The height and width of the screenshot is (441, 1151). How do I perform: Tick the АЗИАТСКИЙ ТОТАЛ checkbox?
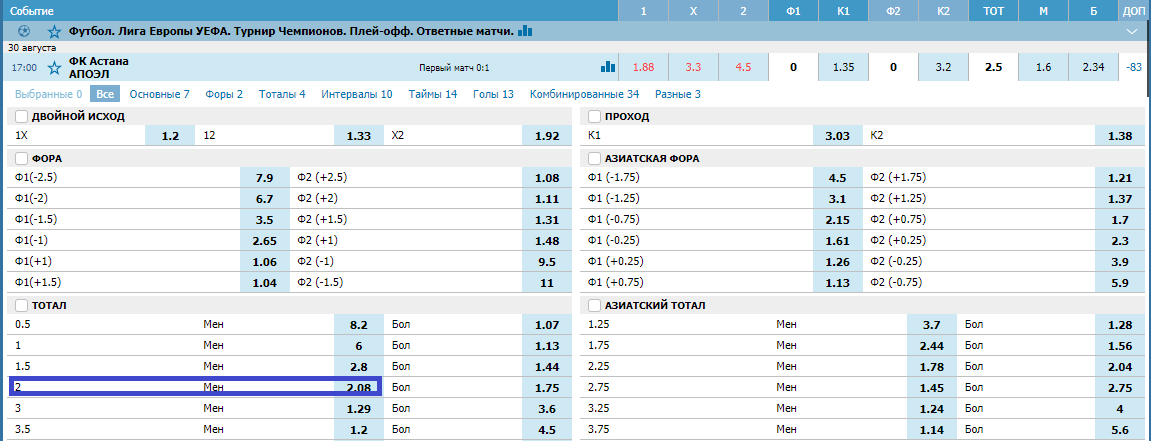594,305
